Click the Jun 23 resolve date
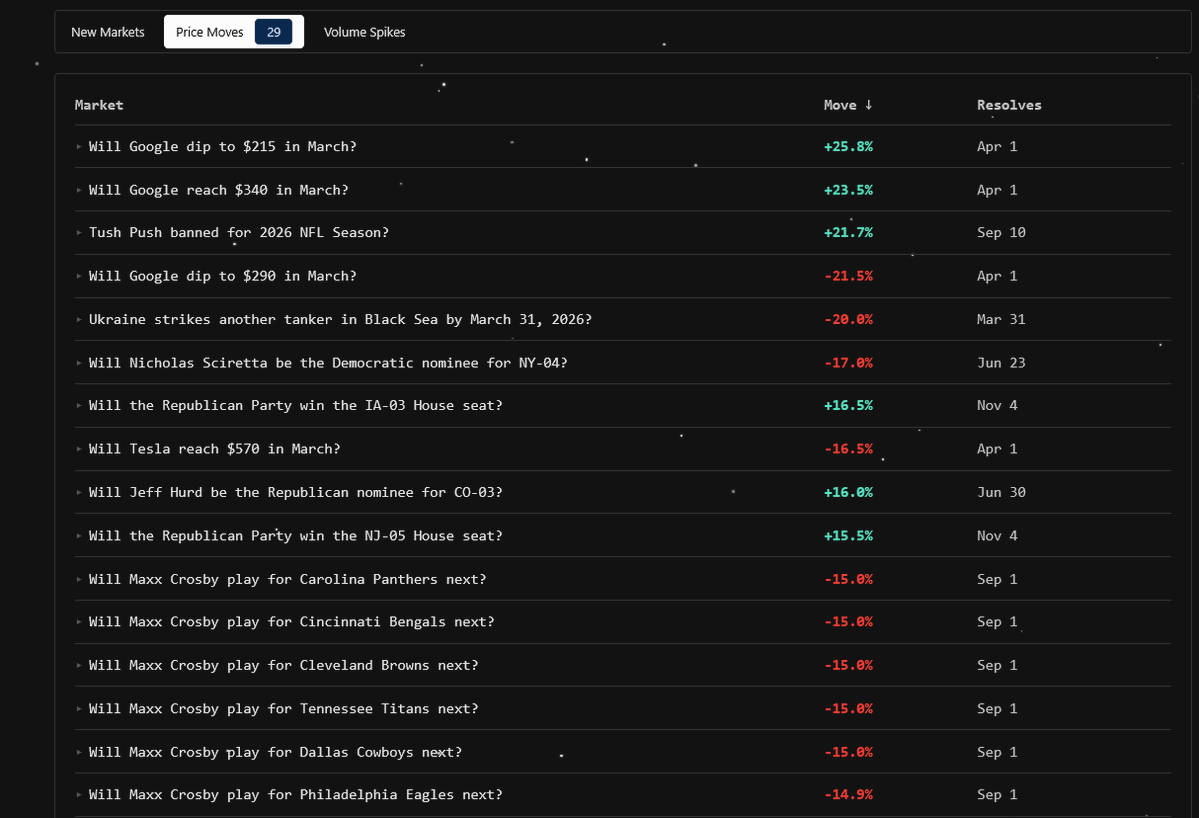1199x818 pixels. click(1001, 363)
